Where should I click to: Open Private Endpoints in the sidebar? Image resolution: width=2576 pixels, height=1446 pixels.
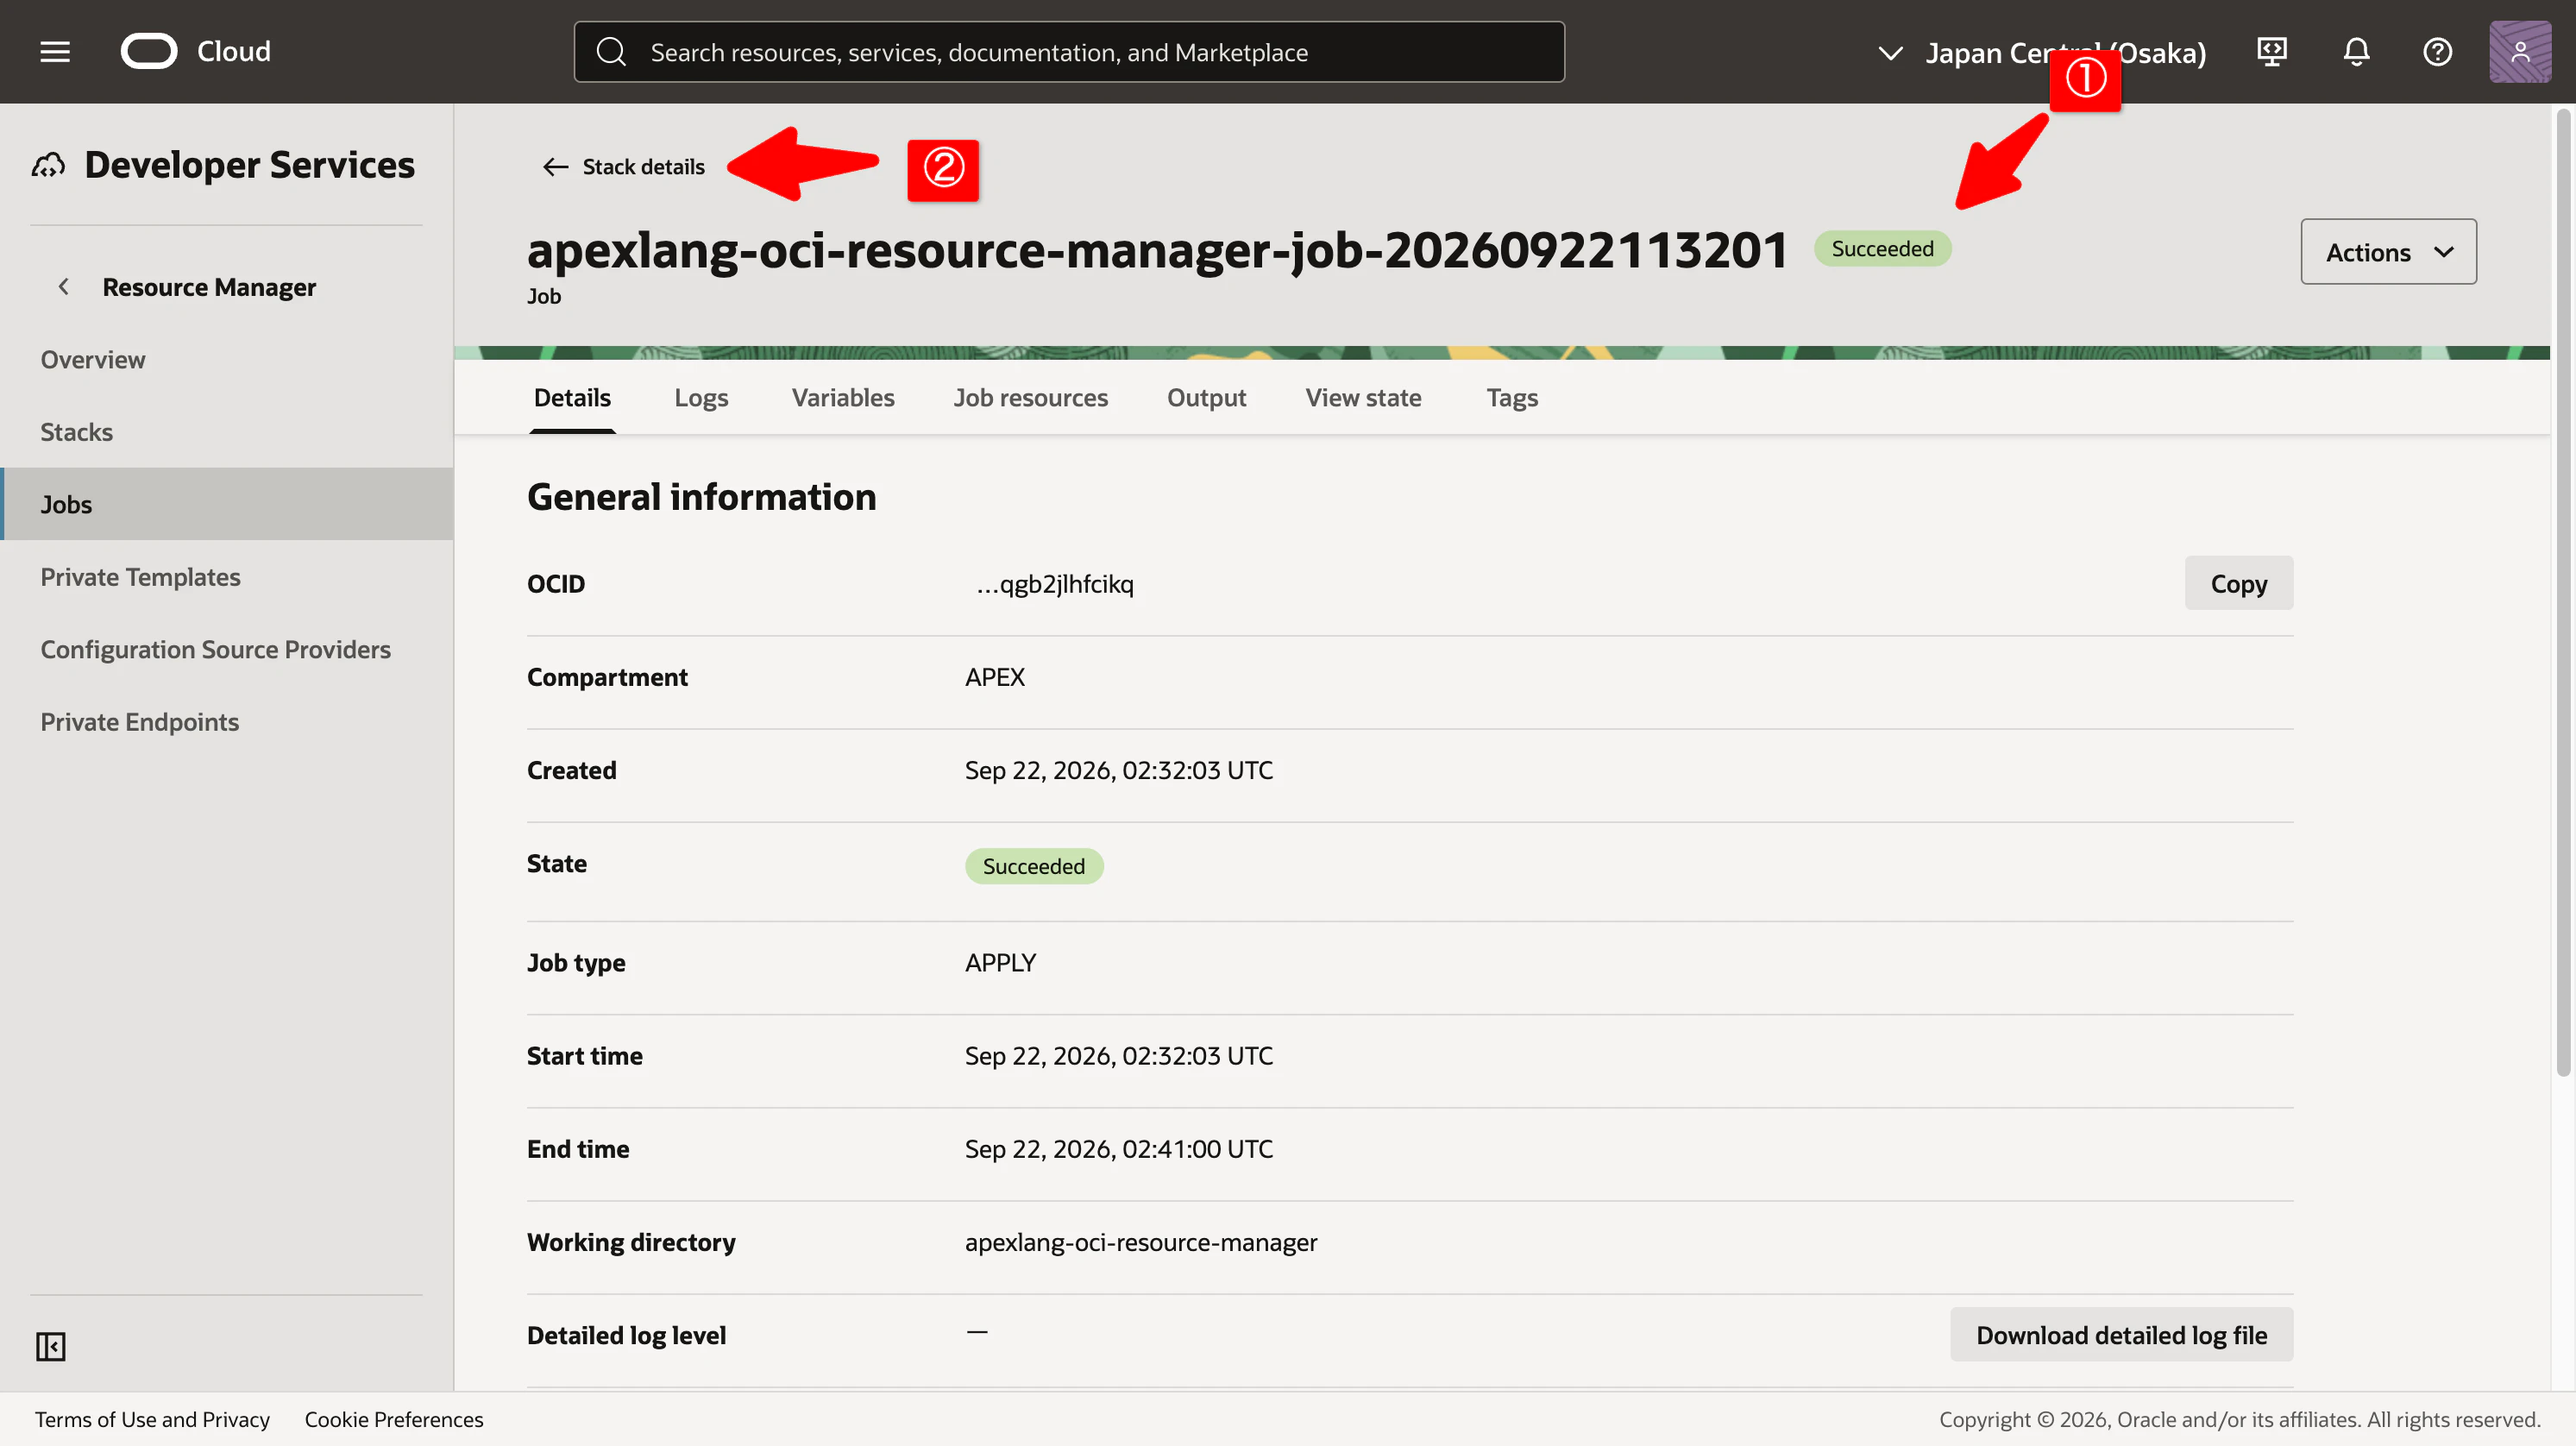point(139,722)
